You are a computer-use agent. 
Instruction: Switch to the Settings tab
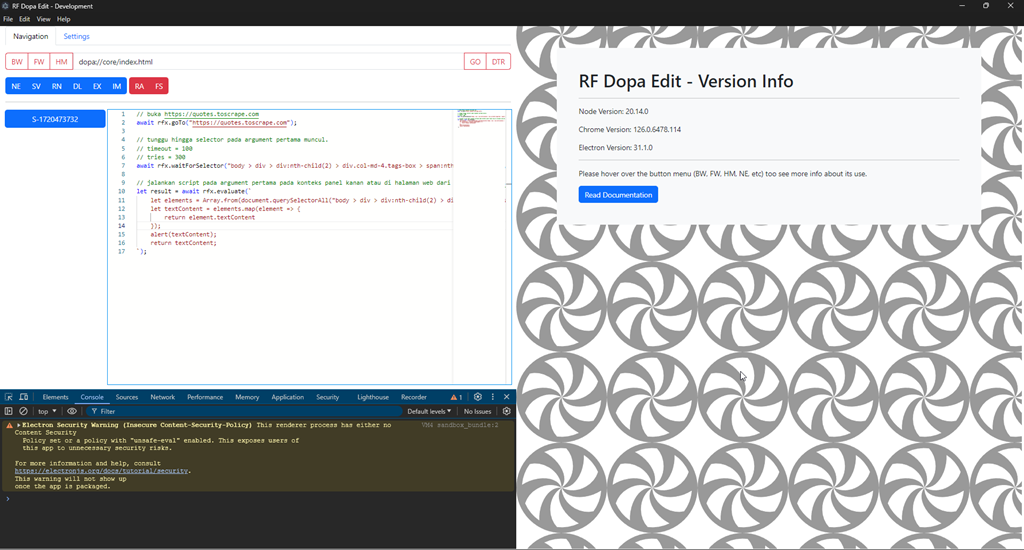tap(76, 37)
